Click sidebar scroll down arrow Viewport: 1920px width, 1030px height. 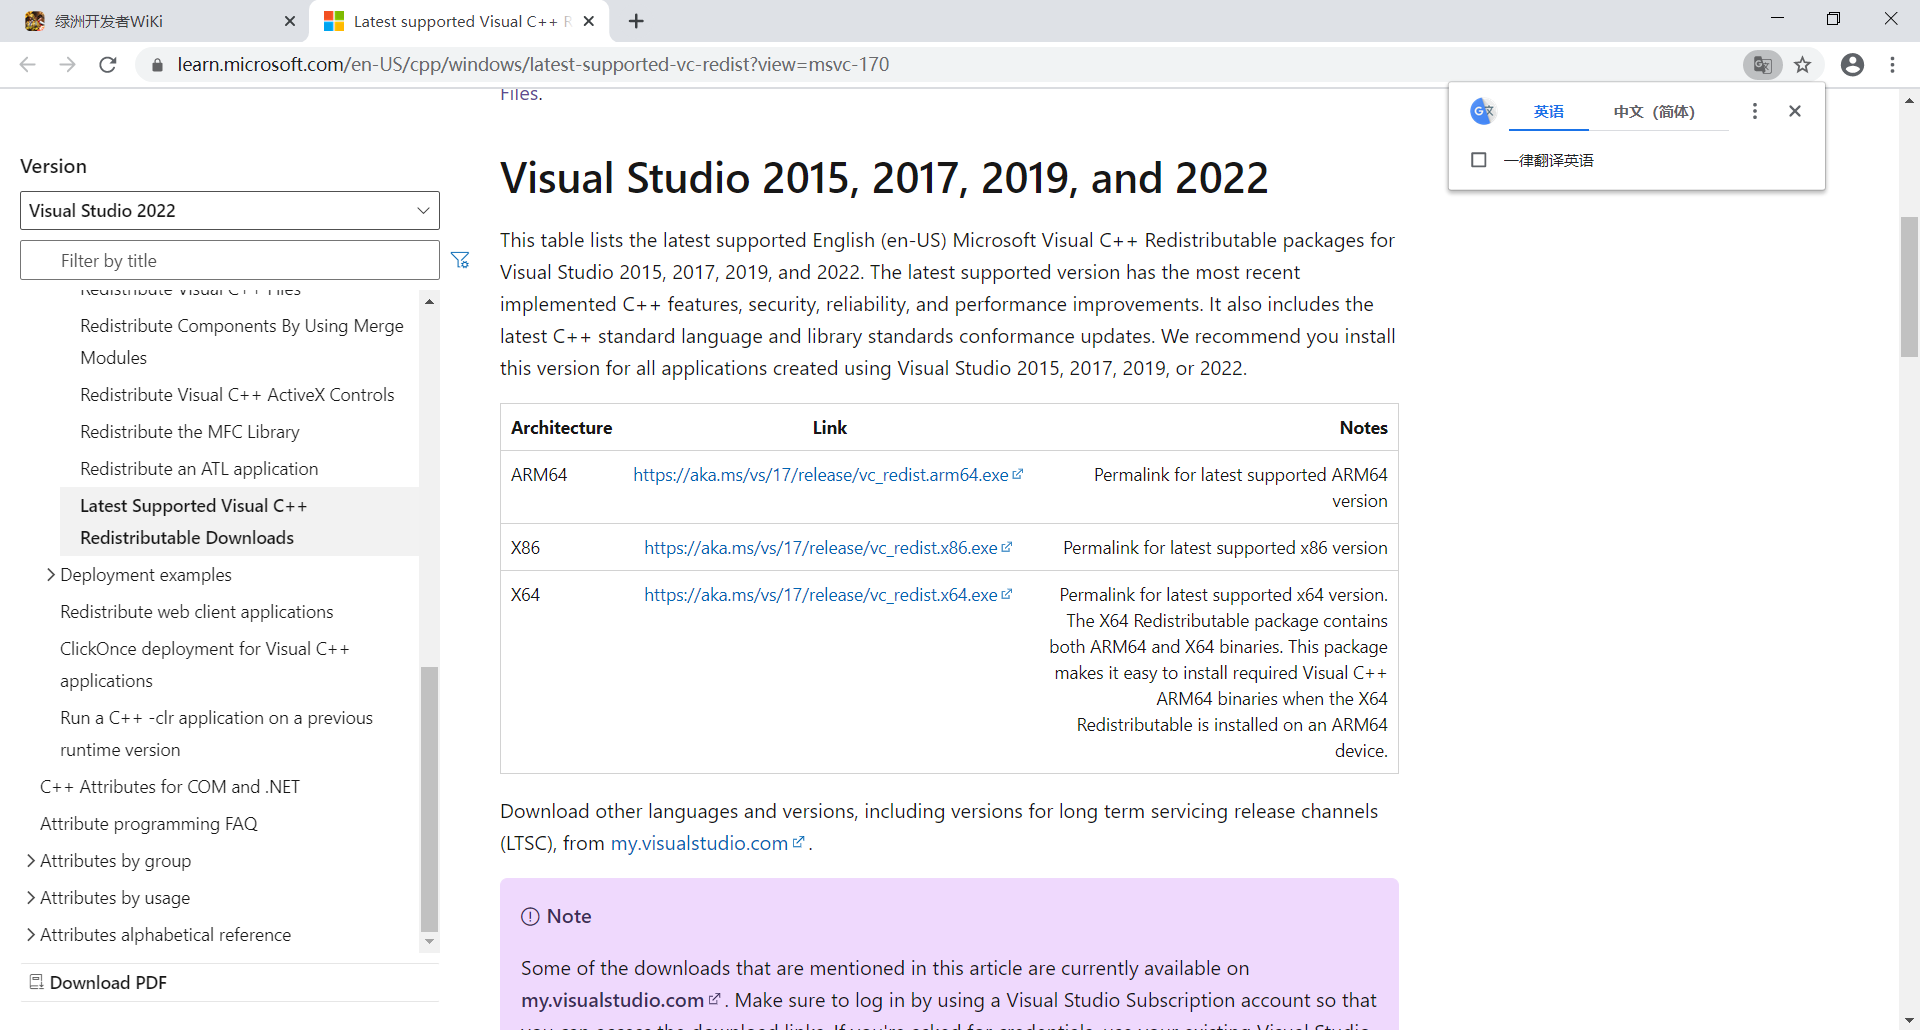point(429,941)
